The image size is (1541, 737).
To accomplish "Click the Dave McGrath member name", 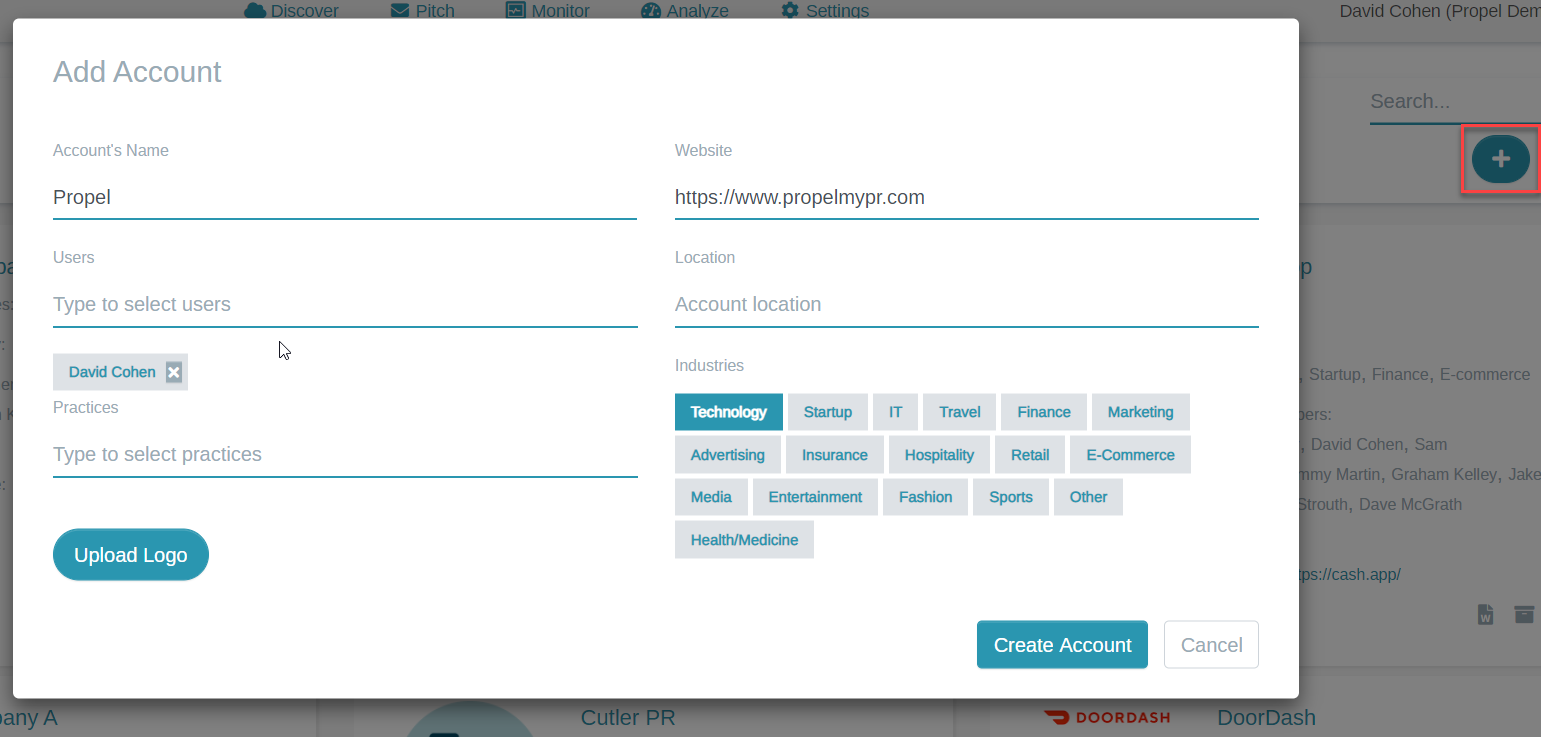I will (x=1412, y=504).
